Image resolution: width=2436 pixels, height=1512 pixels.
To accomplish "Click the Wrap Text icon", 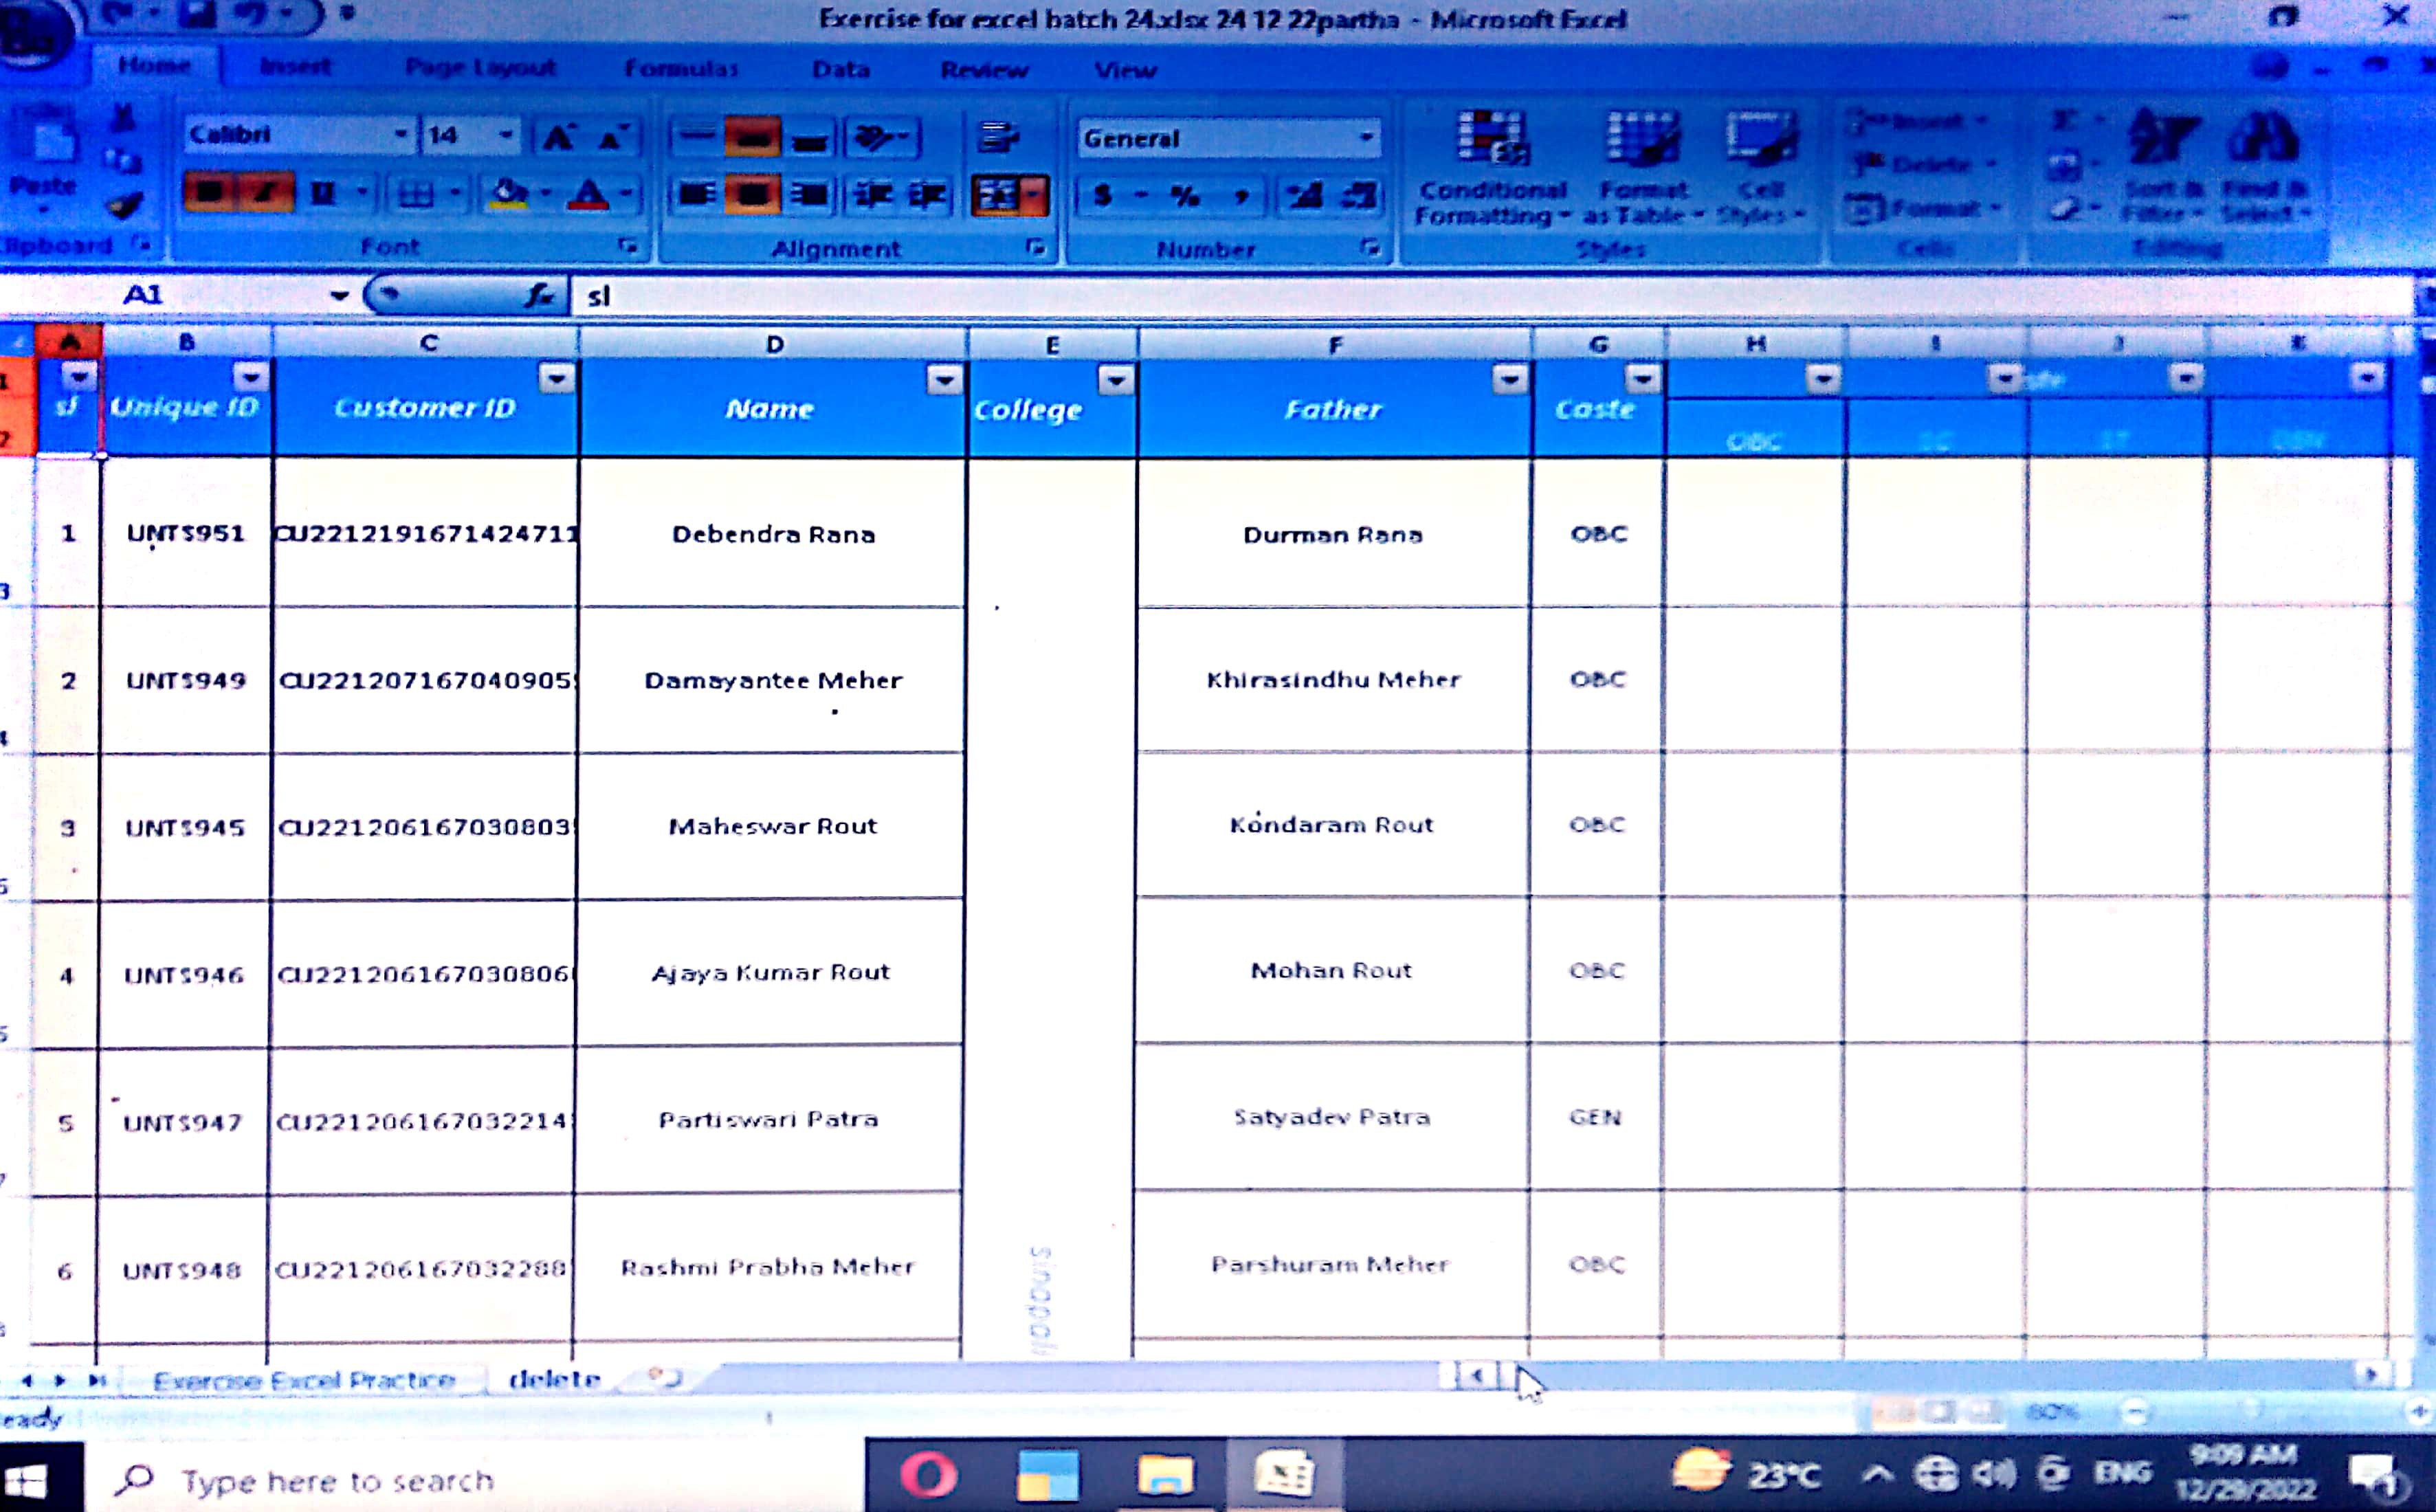I will click(998, 137).
